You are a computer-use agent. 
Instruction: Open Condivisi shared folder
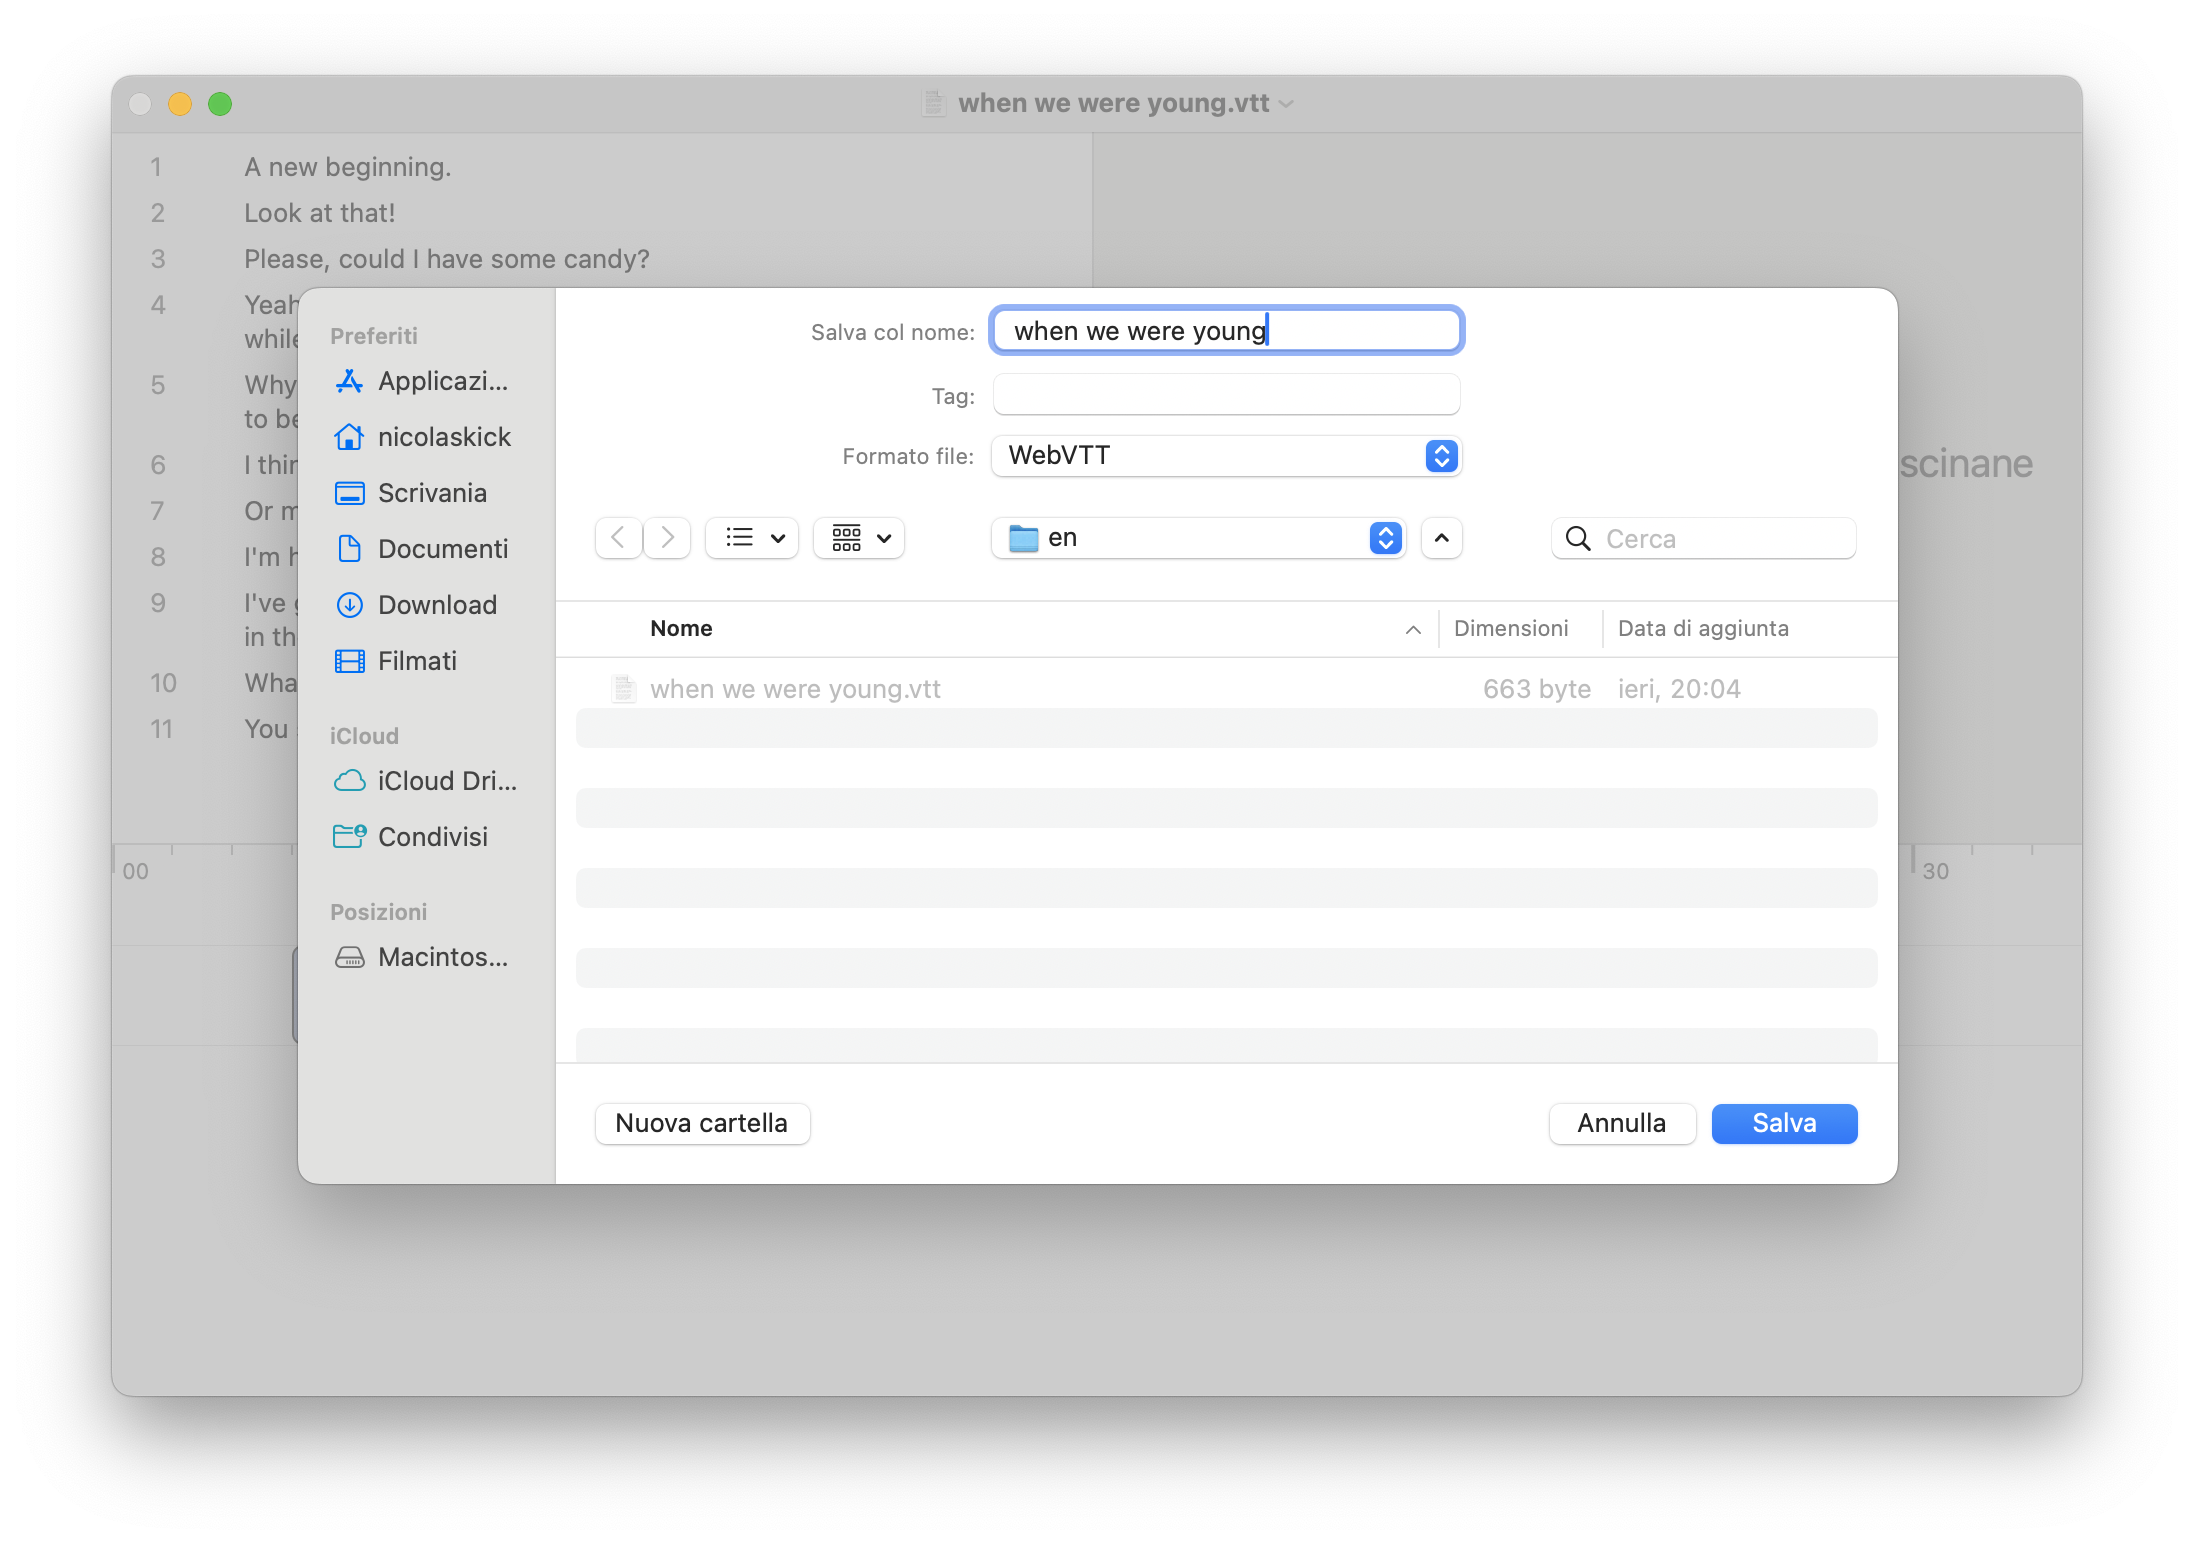click(411, 837)
